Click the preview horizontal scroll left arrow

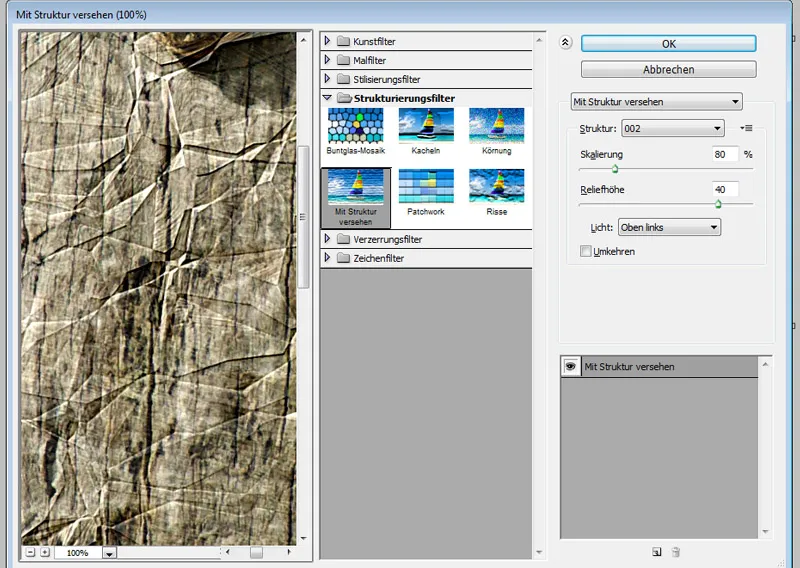(228, 552)
